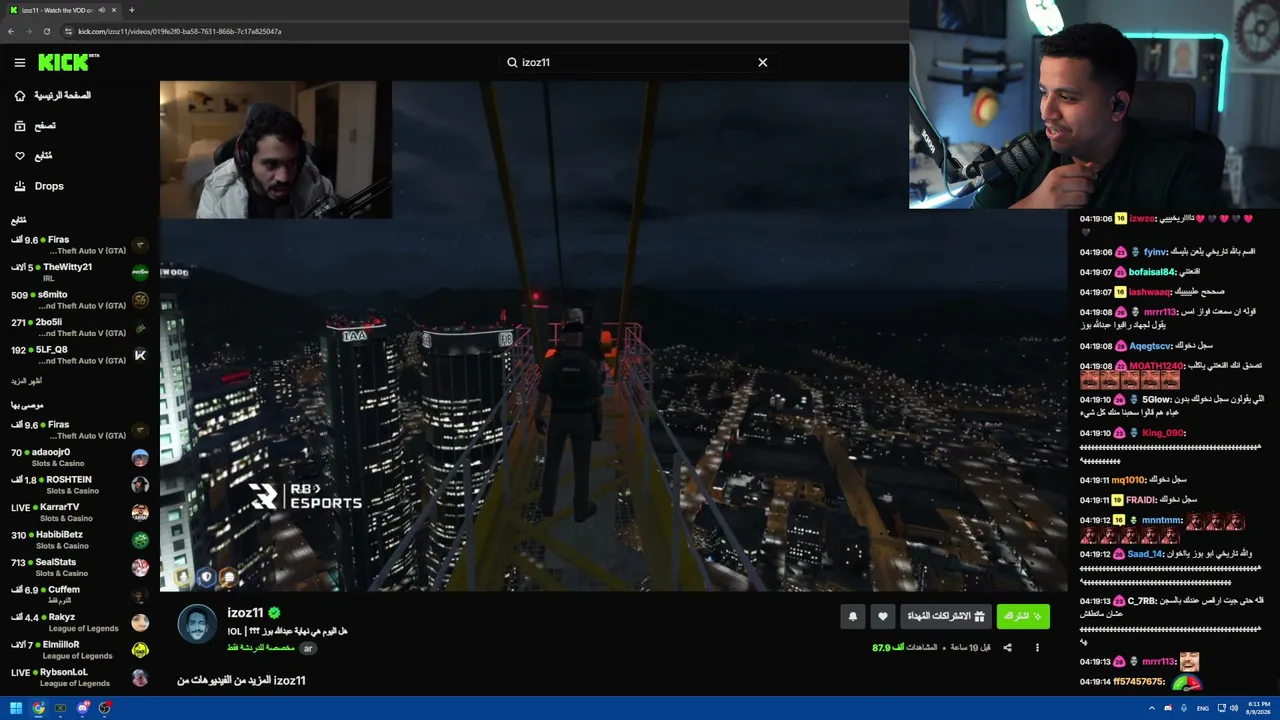Viewport: 1280px width, 720px height.
Task: Click username King_090 in chat
Action: click(1163, 433)
